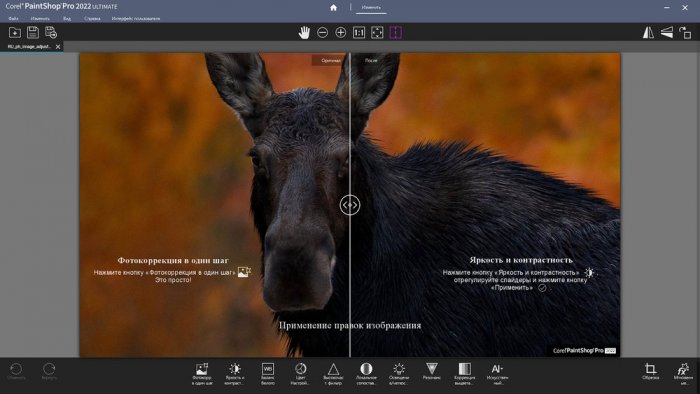700x394 pixels.
Task: Select the Pan hand tool
Action: point(304,33)
